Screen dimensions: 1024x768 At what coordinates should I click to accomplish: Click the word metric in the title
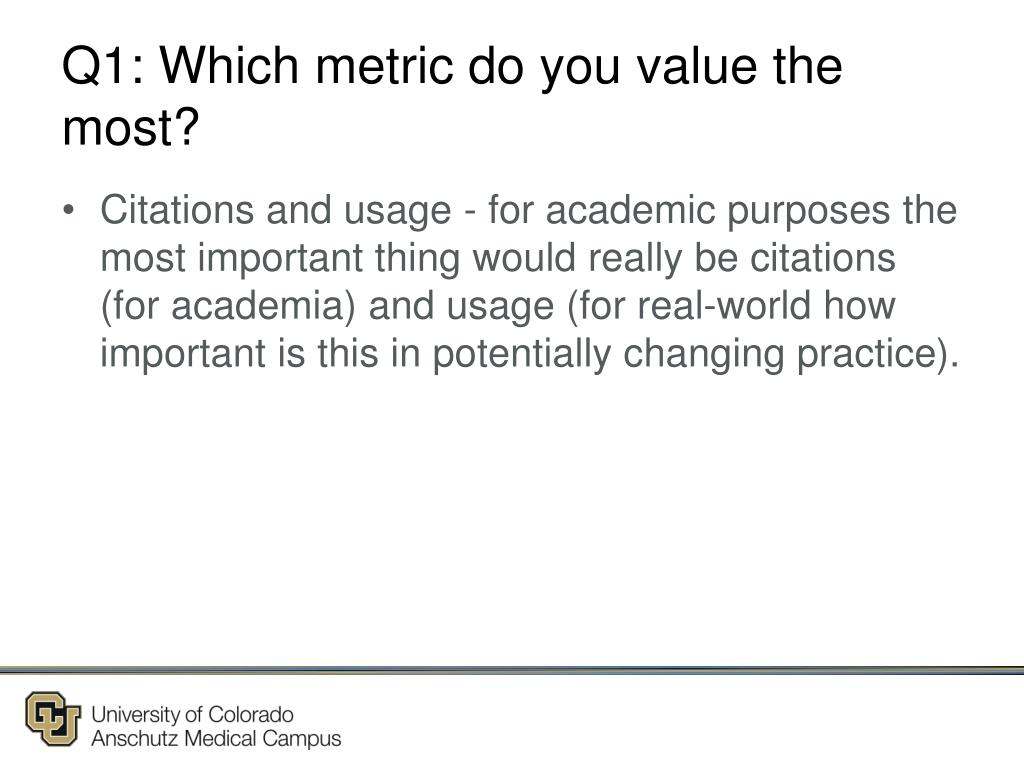384,65
